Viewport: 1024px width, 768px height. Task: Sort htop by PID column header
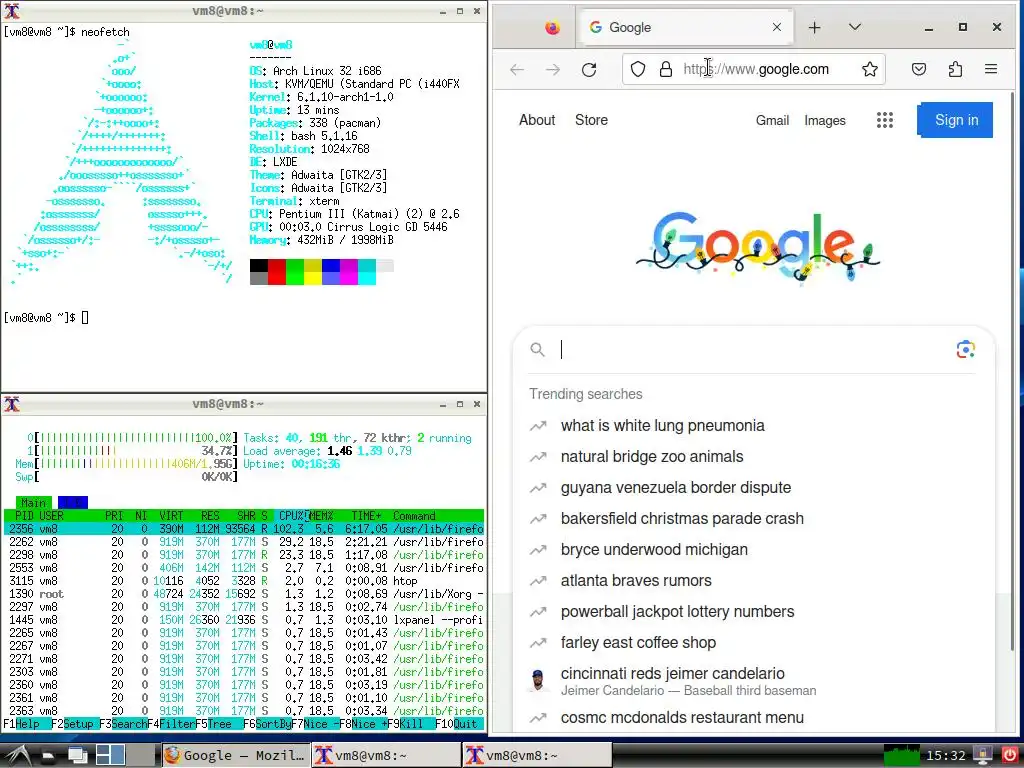(x=24, y=516)
